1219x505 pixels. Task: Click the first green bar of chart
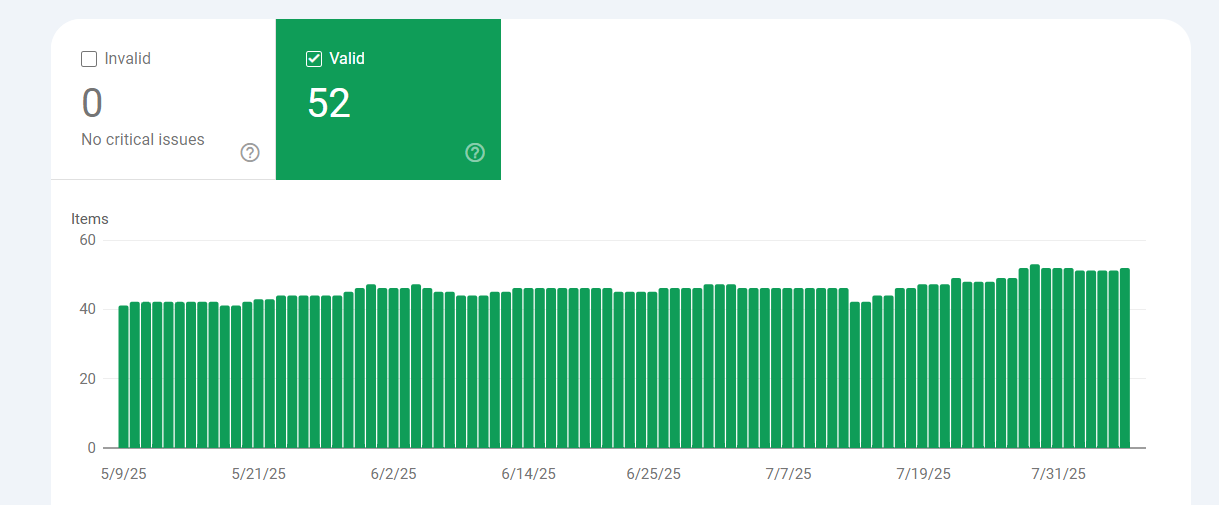(x=123, y=377)
